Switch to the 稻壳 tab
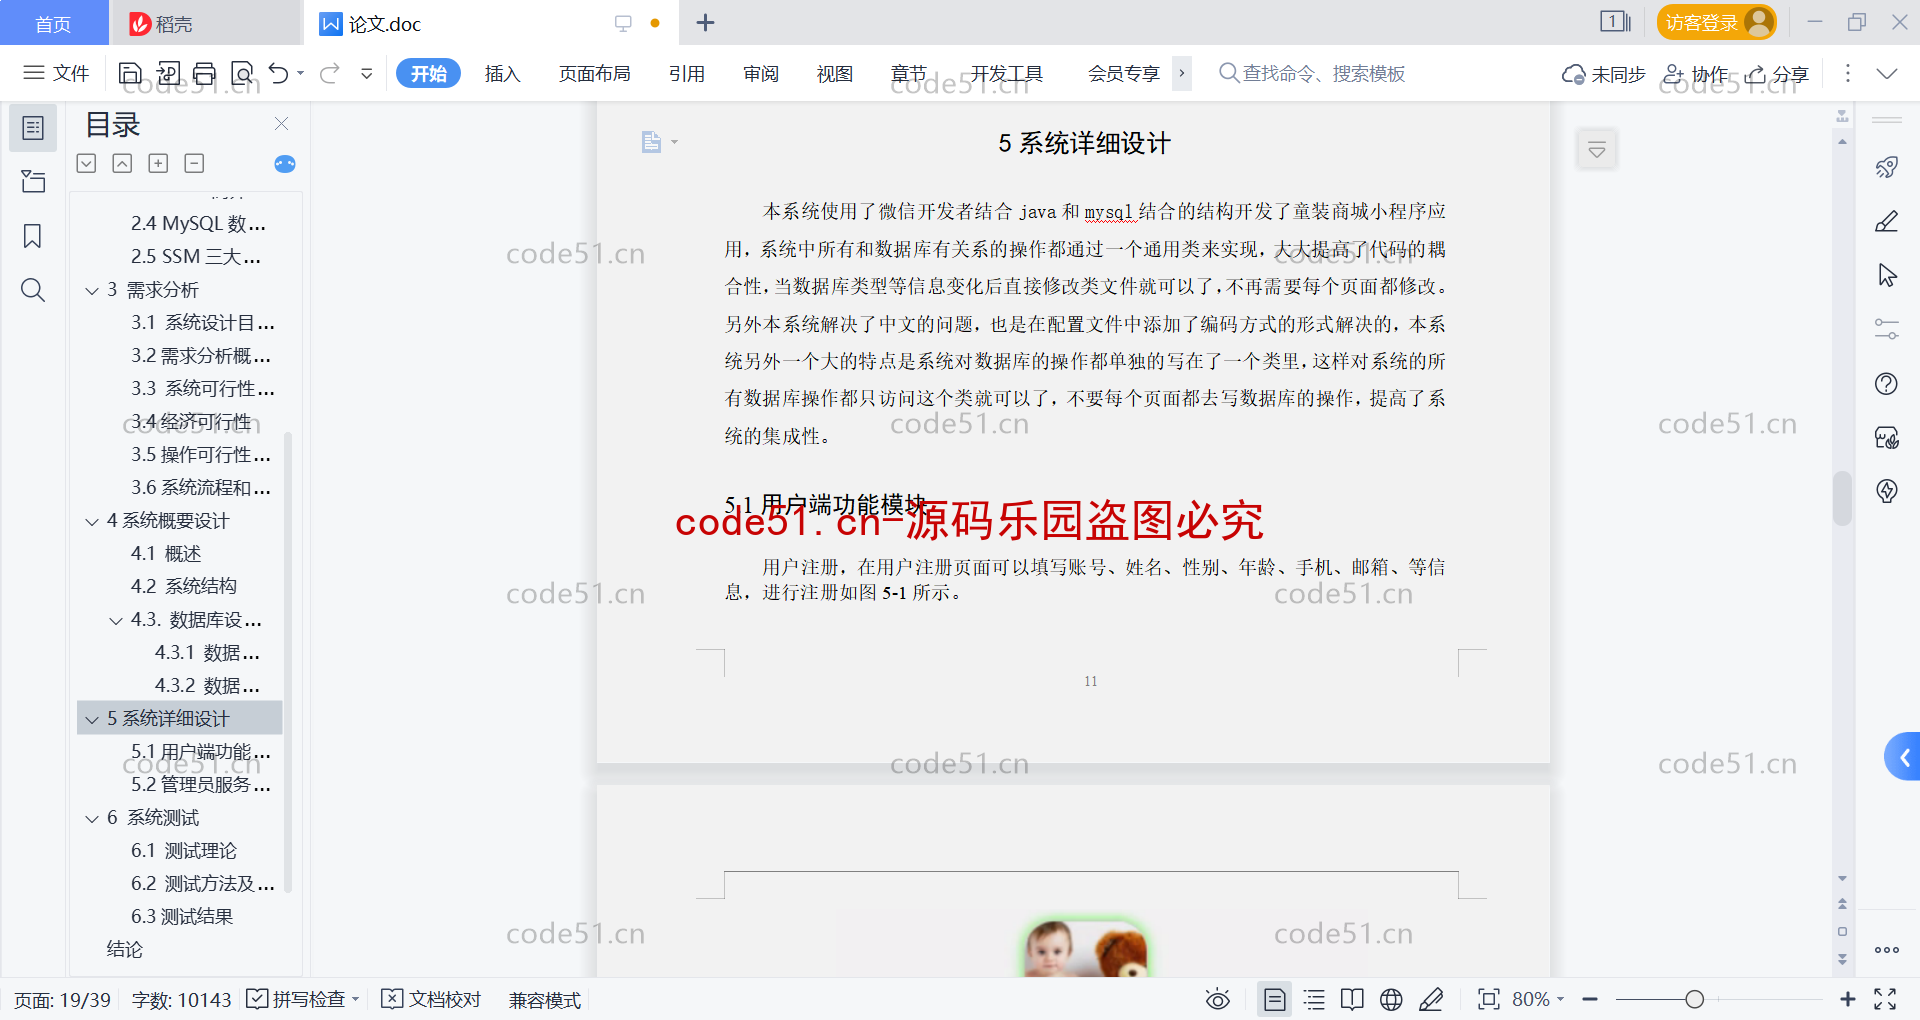This screenshot has height=1020, width=1920. pyautogui.click(x=205, y=23)
